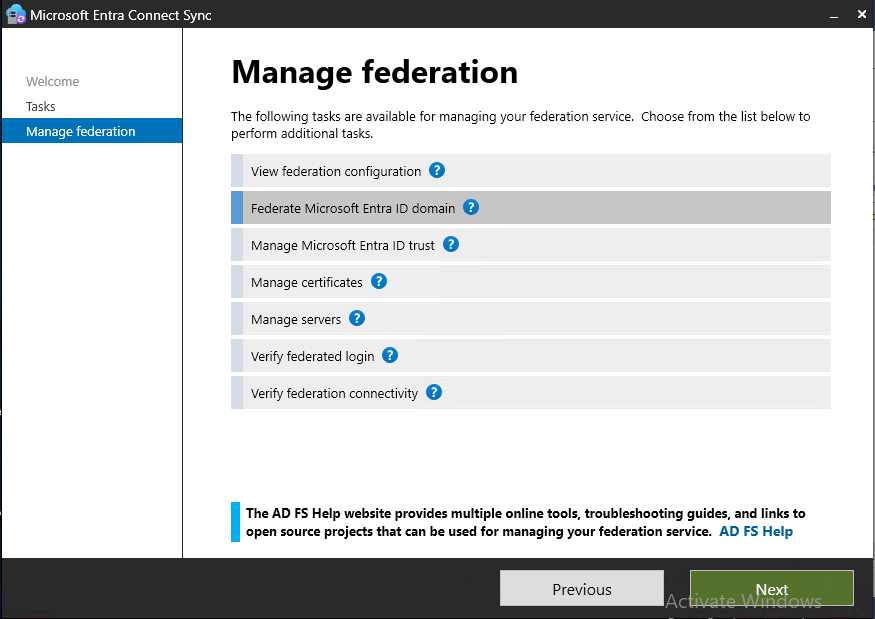Click help icon beside Verify federated login
This screenshot has width=875, height=619.
[390, 356]
